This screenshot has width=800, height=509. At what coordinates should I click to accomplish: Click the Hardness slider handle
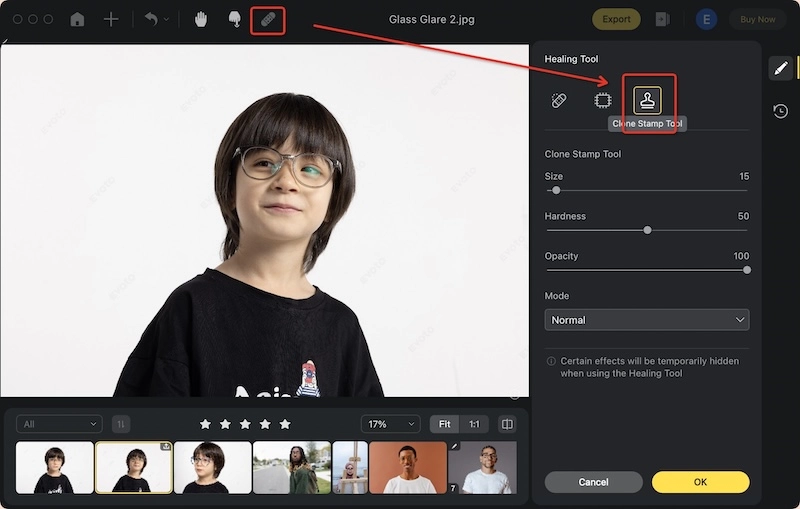[x=647, y=230]
